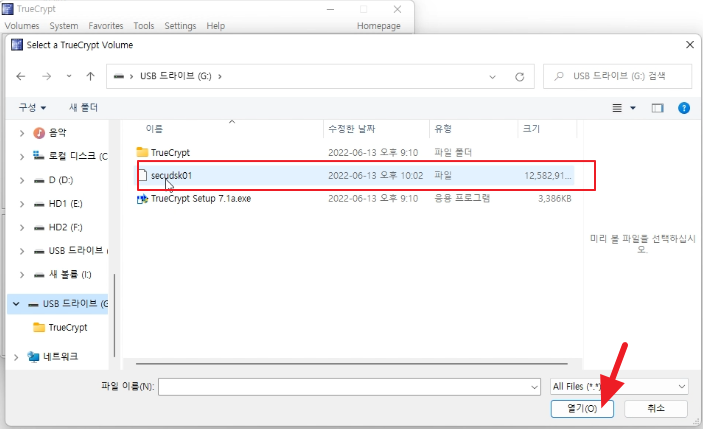Toggle the preview pane icon
This screenshot has height=429, width=703.
coord(657,108)
